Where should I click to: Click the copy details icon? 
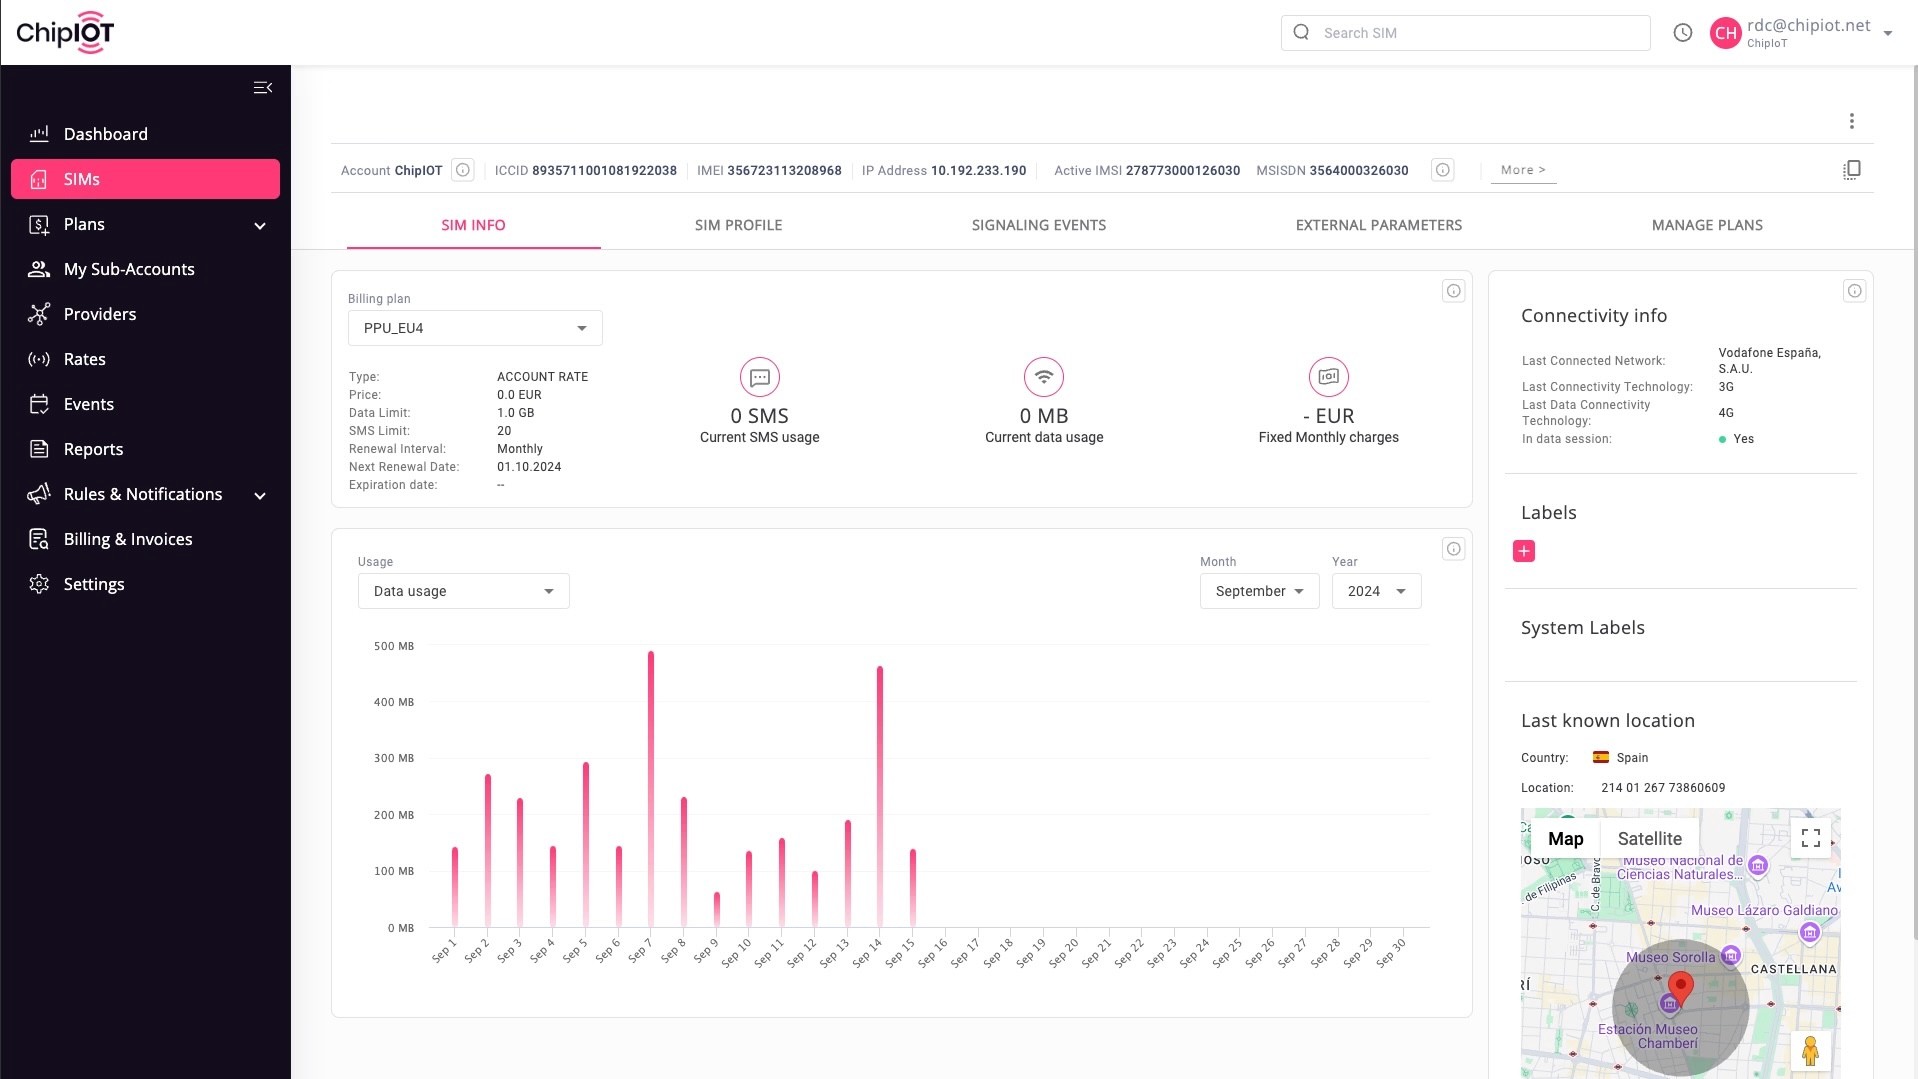click(1852, 170)
